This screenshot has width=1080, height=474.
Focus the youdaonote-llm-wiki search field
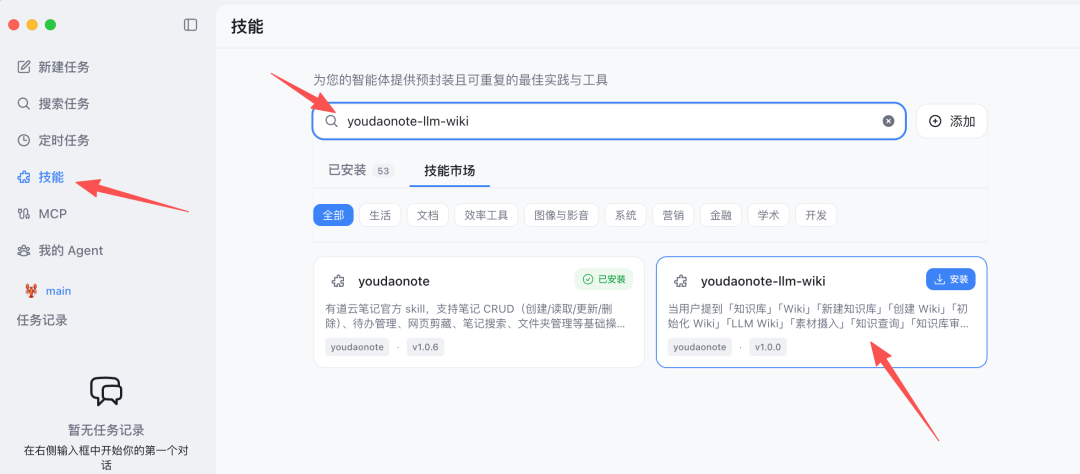609,121
